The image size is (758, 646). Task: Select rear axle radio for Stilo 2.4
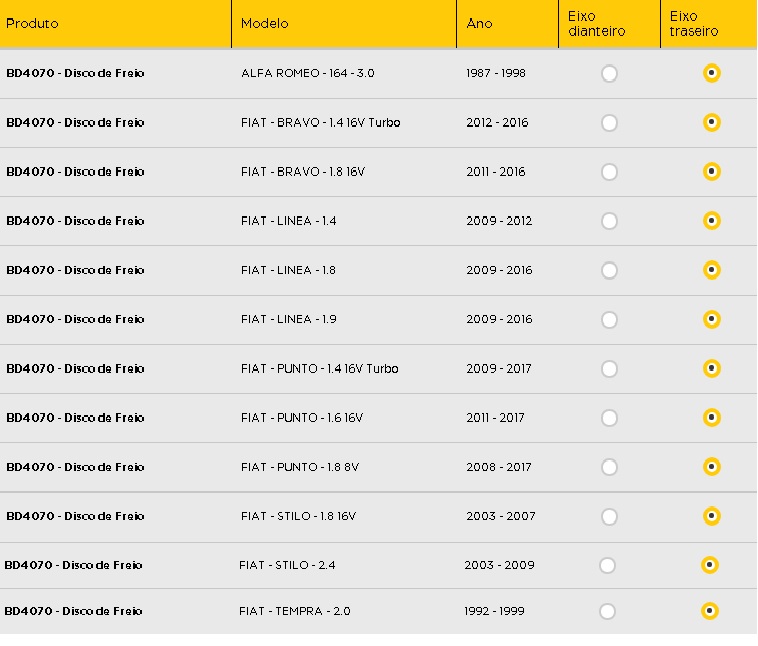(710, 565)
